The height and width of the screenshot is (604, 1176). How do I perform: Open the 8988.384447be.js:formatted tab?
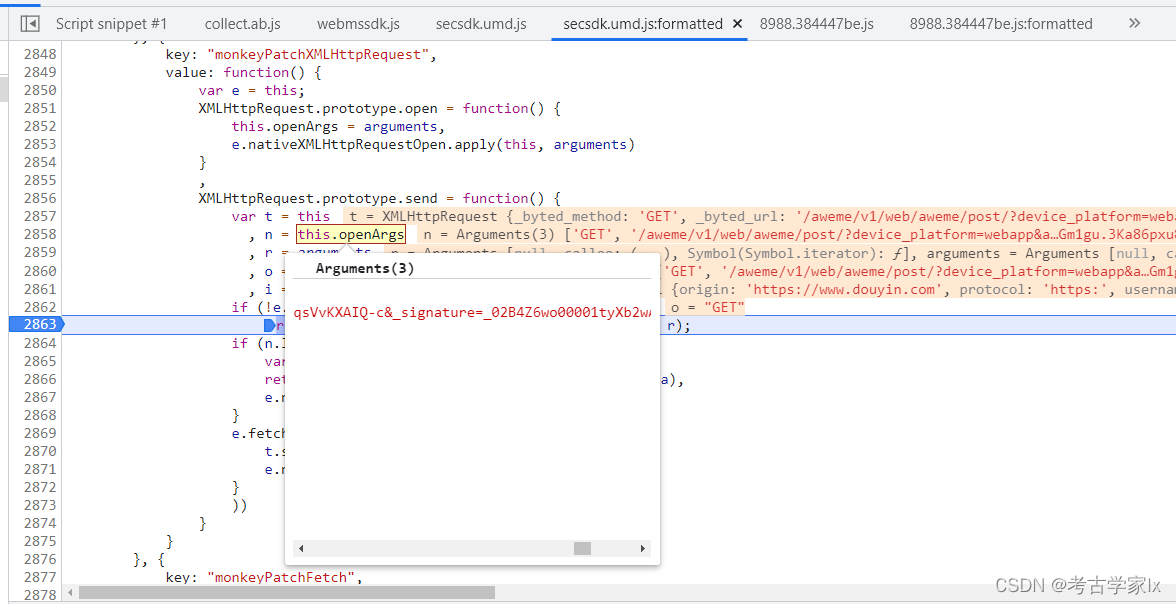[x=1001, y=24]
